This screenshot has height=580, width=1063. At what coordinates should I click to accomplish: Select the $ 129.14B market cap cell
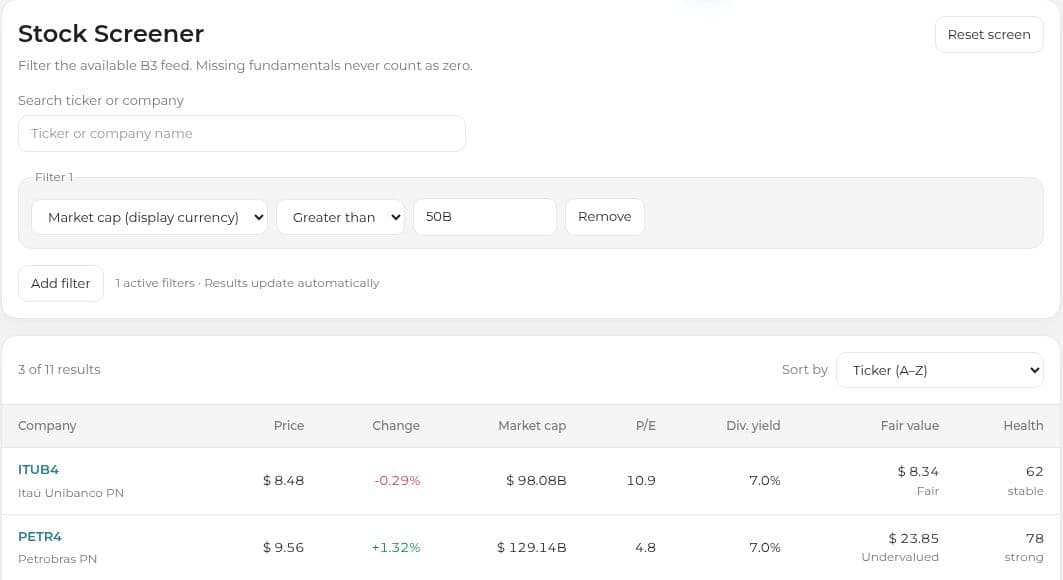coord(532,547)
